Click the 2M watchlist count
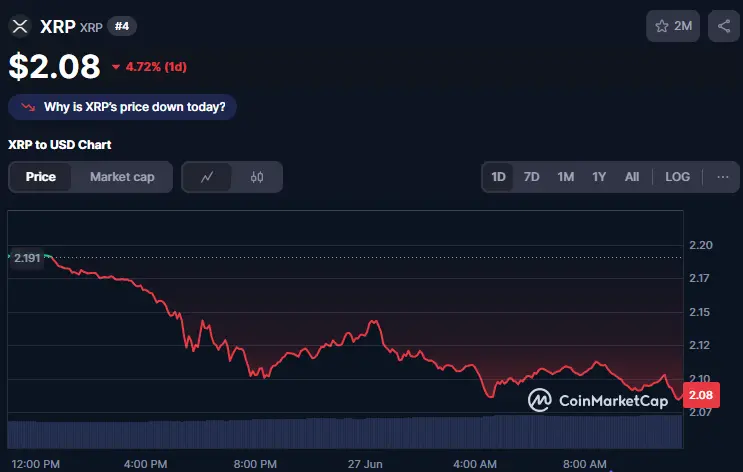The height and width of the screenshot is (472, 743). point(683,26)
